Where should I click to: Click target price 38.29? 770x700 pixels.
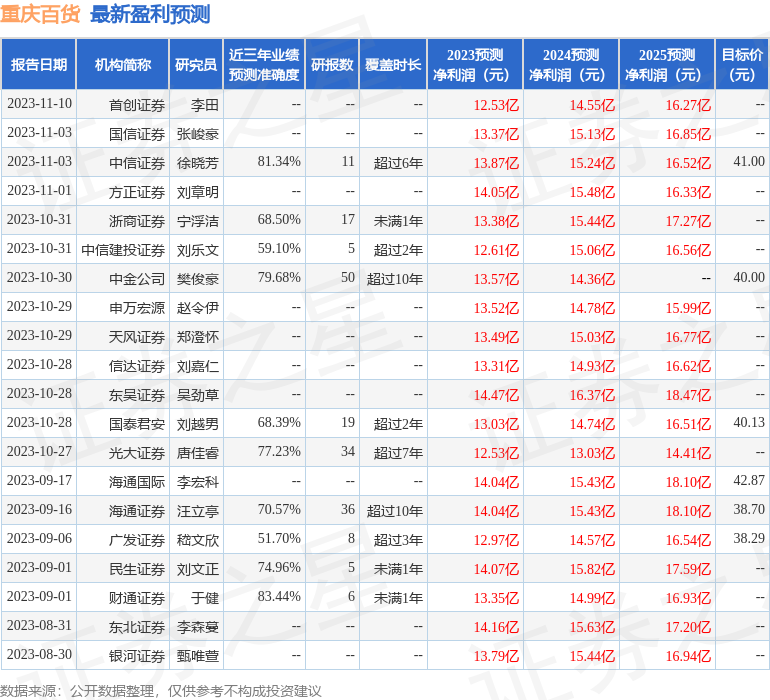(x=749, y=538)
